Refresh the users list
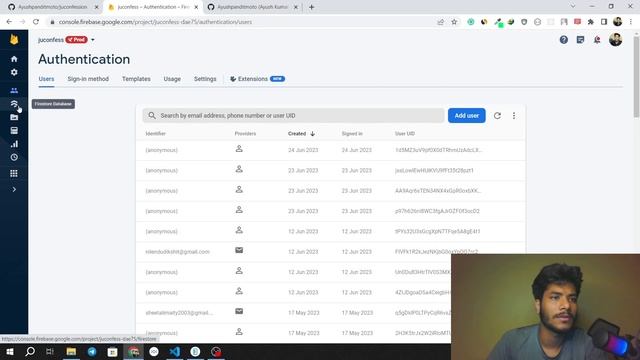The image size is (640, 360). coord(497,116)
